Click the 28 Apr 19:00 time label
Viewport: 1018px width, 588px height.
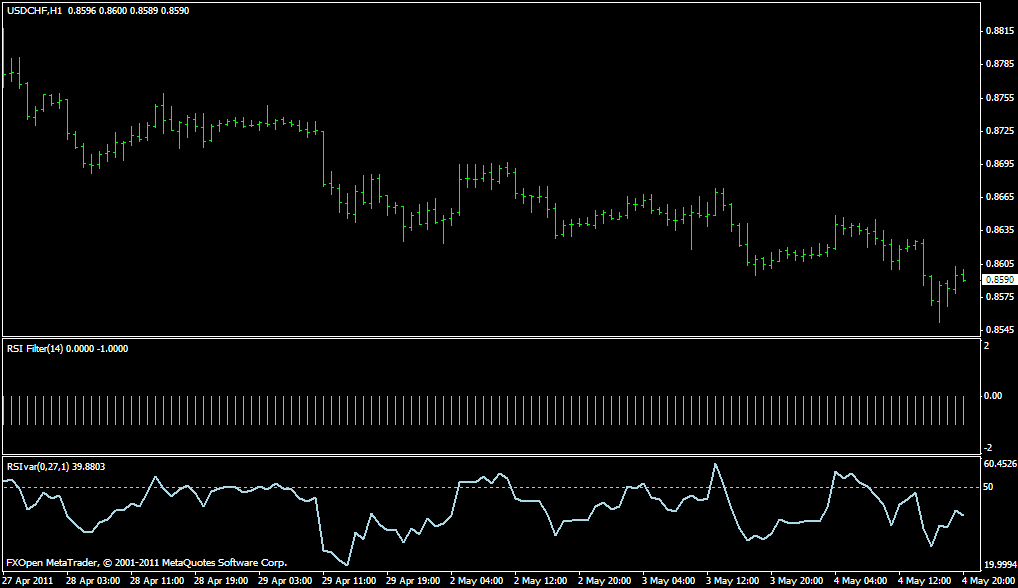click(x=221, y=580)
